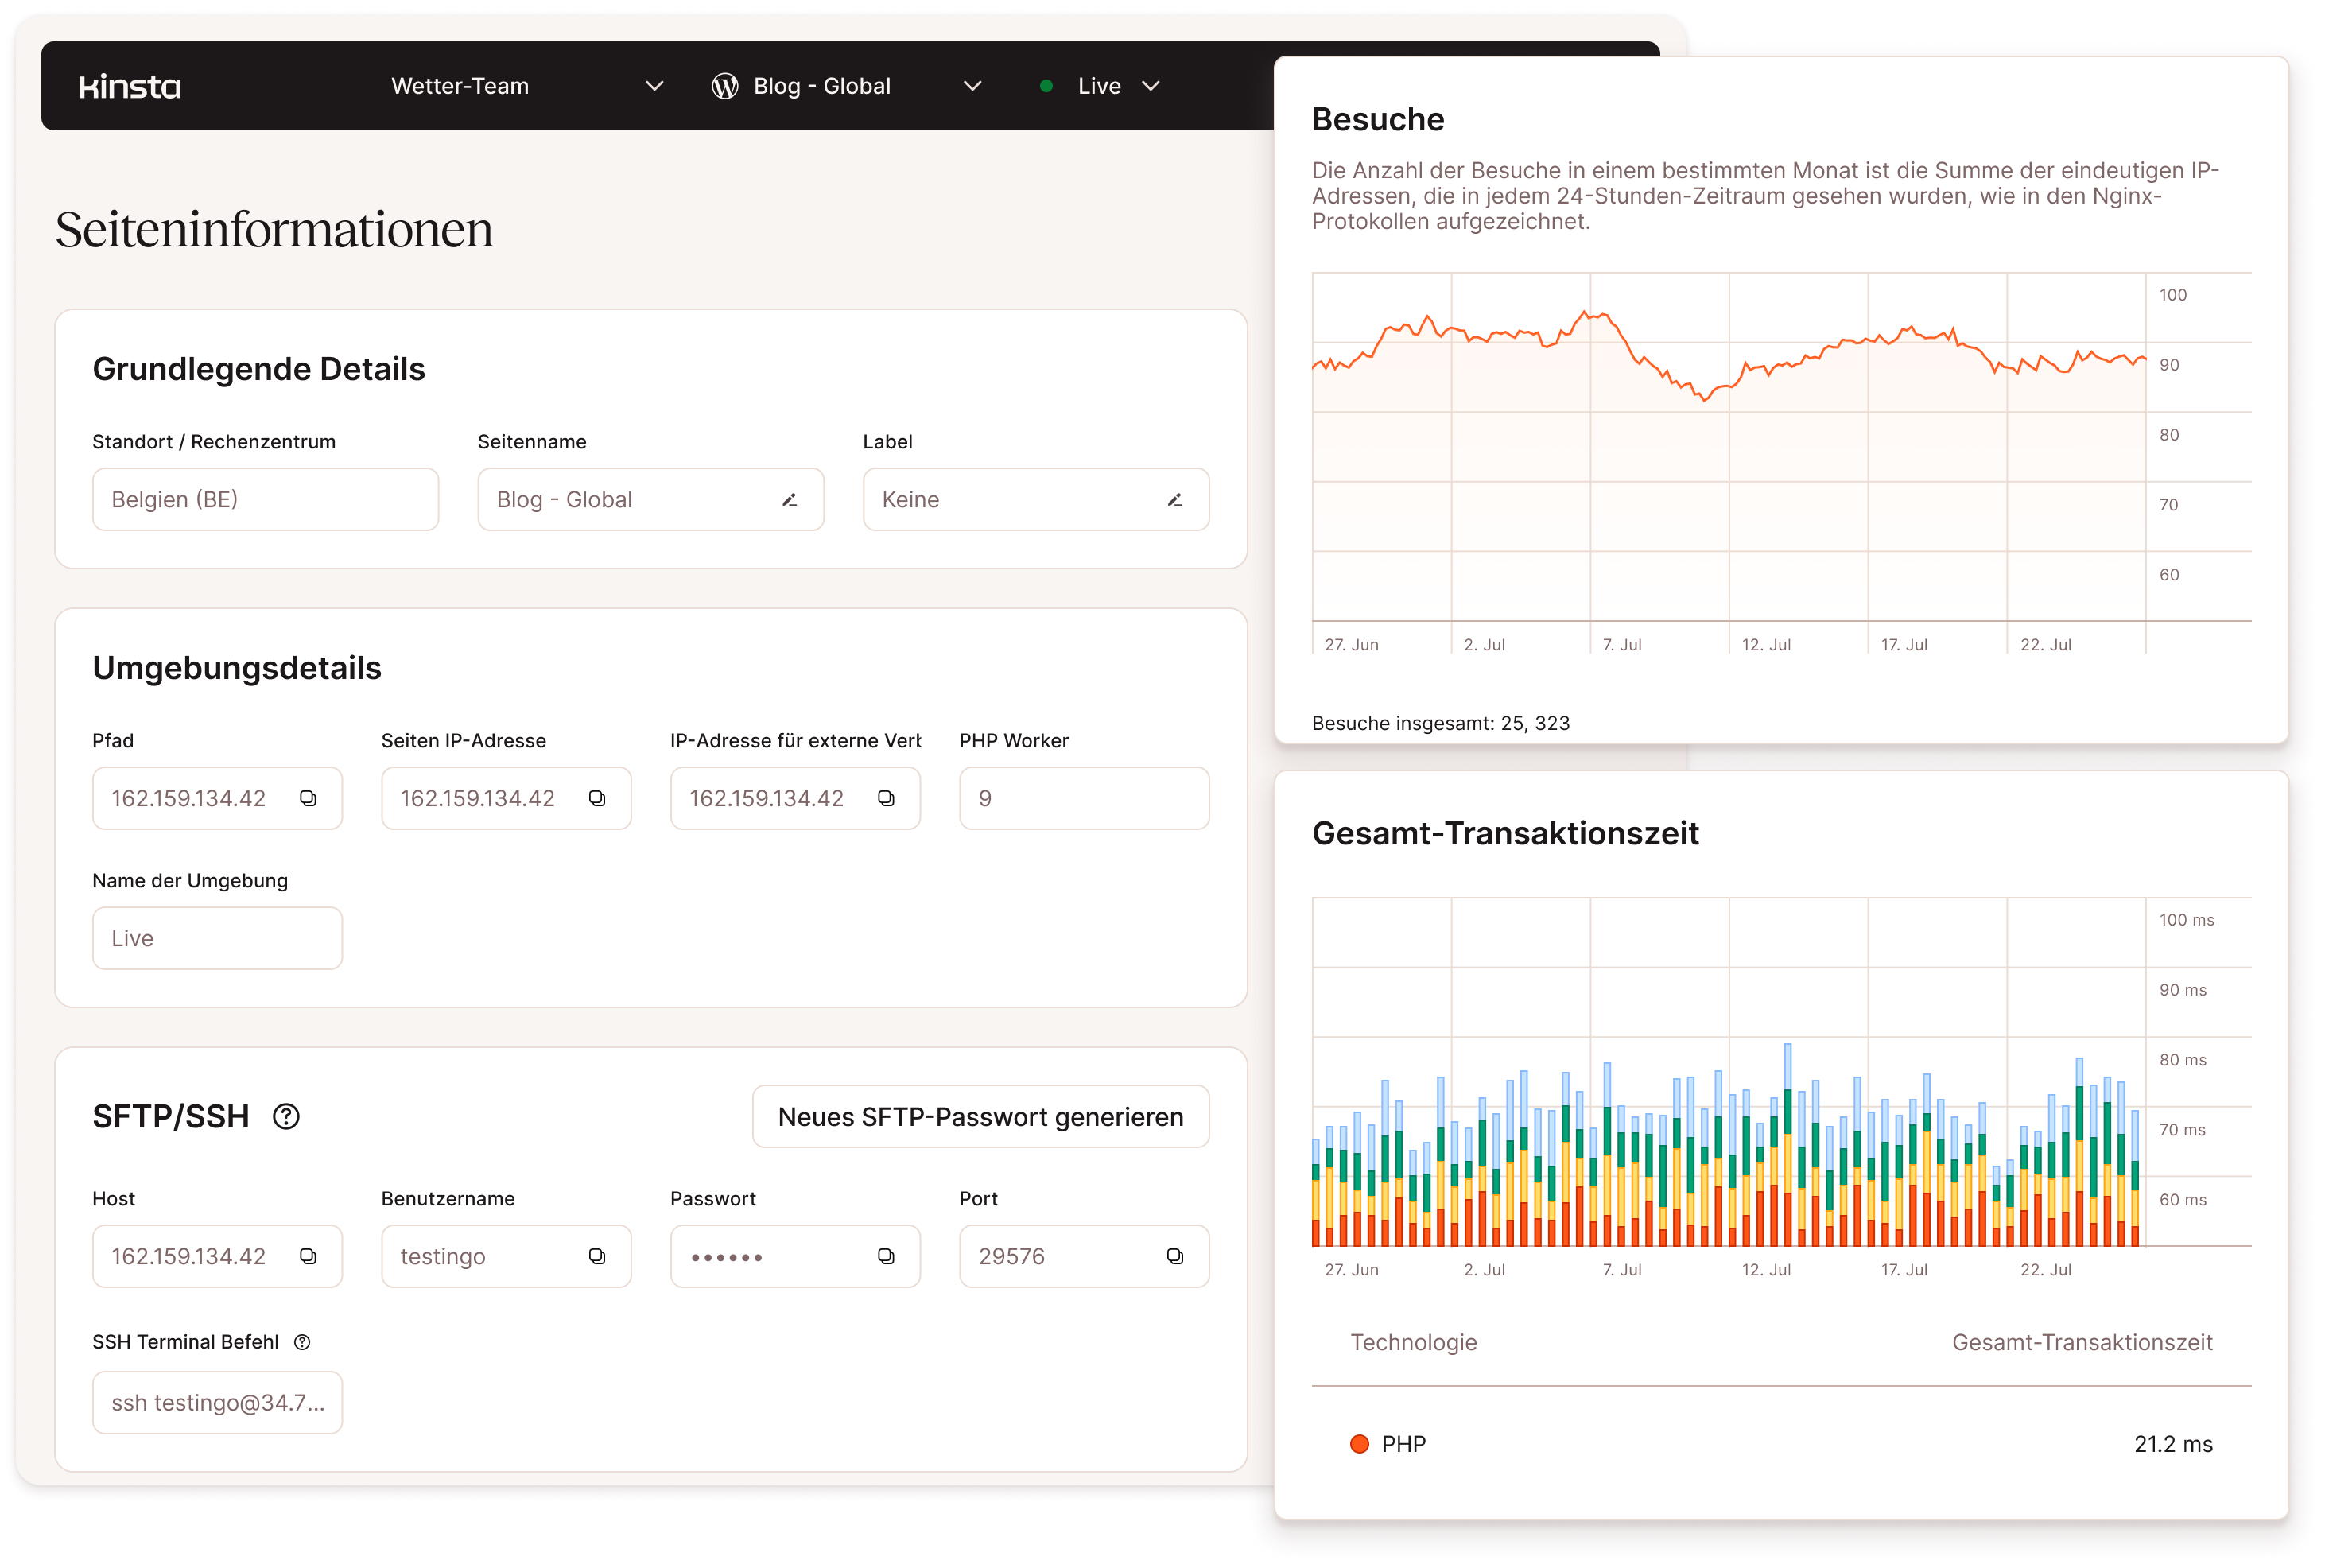
Task: Copy the Seiten IP-Adresse
Action: 597,798
